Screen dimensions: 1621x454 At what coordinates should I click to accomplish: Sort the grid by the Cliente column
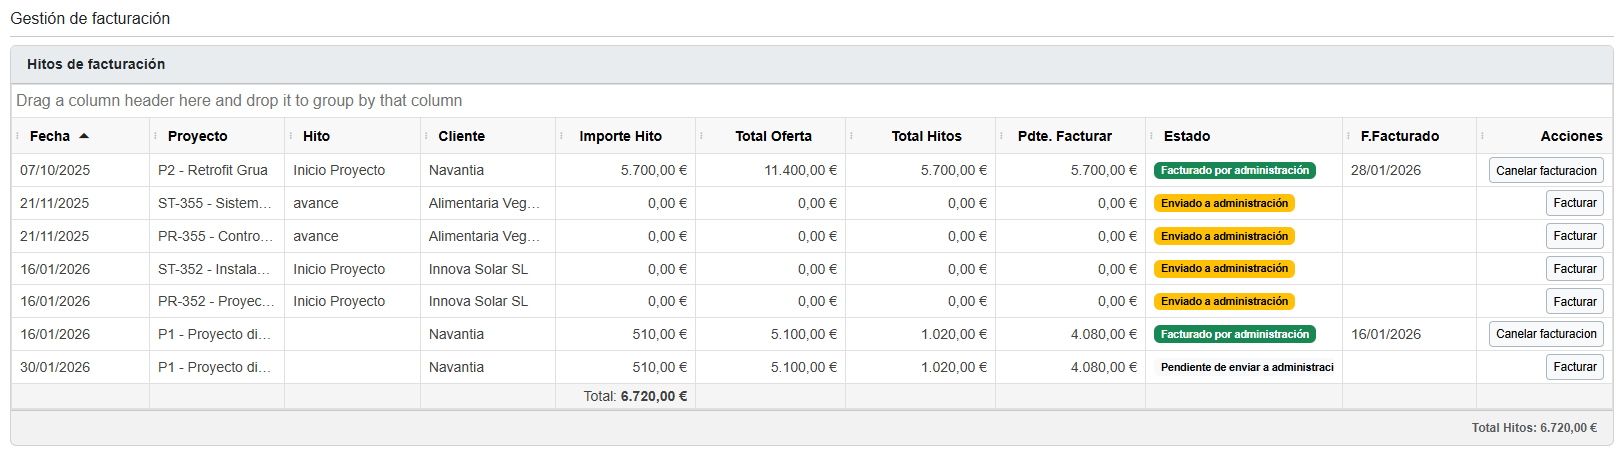461,136
